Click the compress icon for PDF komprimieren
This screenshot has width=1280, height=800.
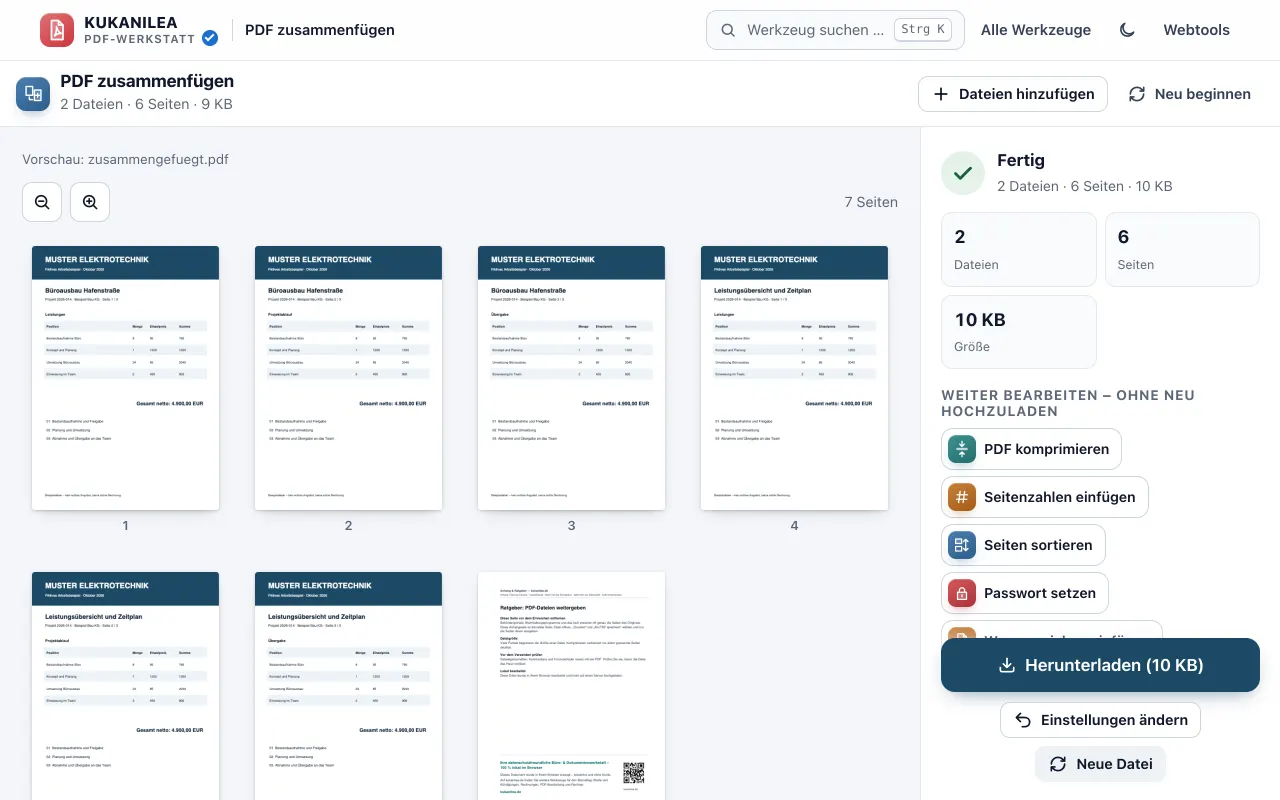(962, 449)
